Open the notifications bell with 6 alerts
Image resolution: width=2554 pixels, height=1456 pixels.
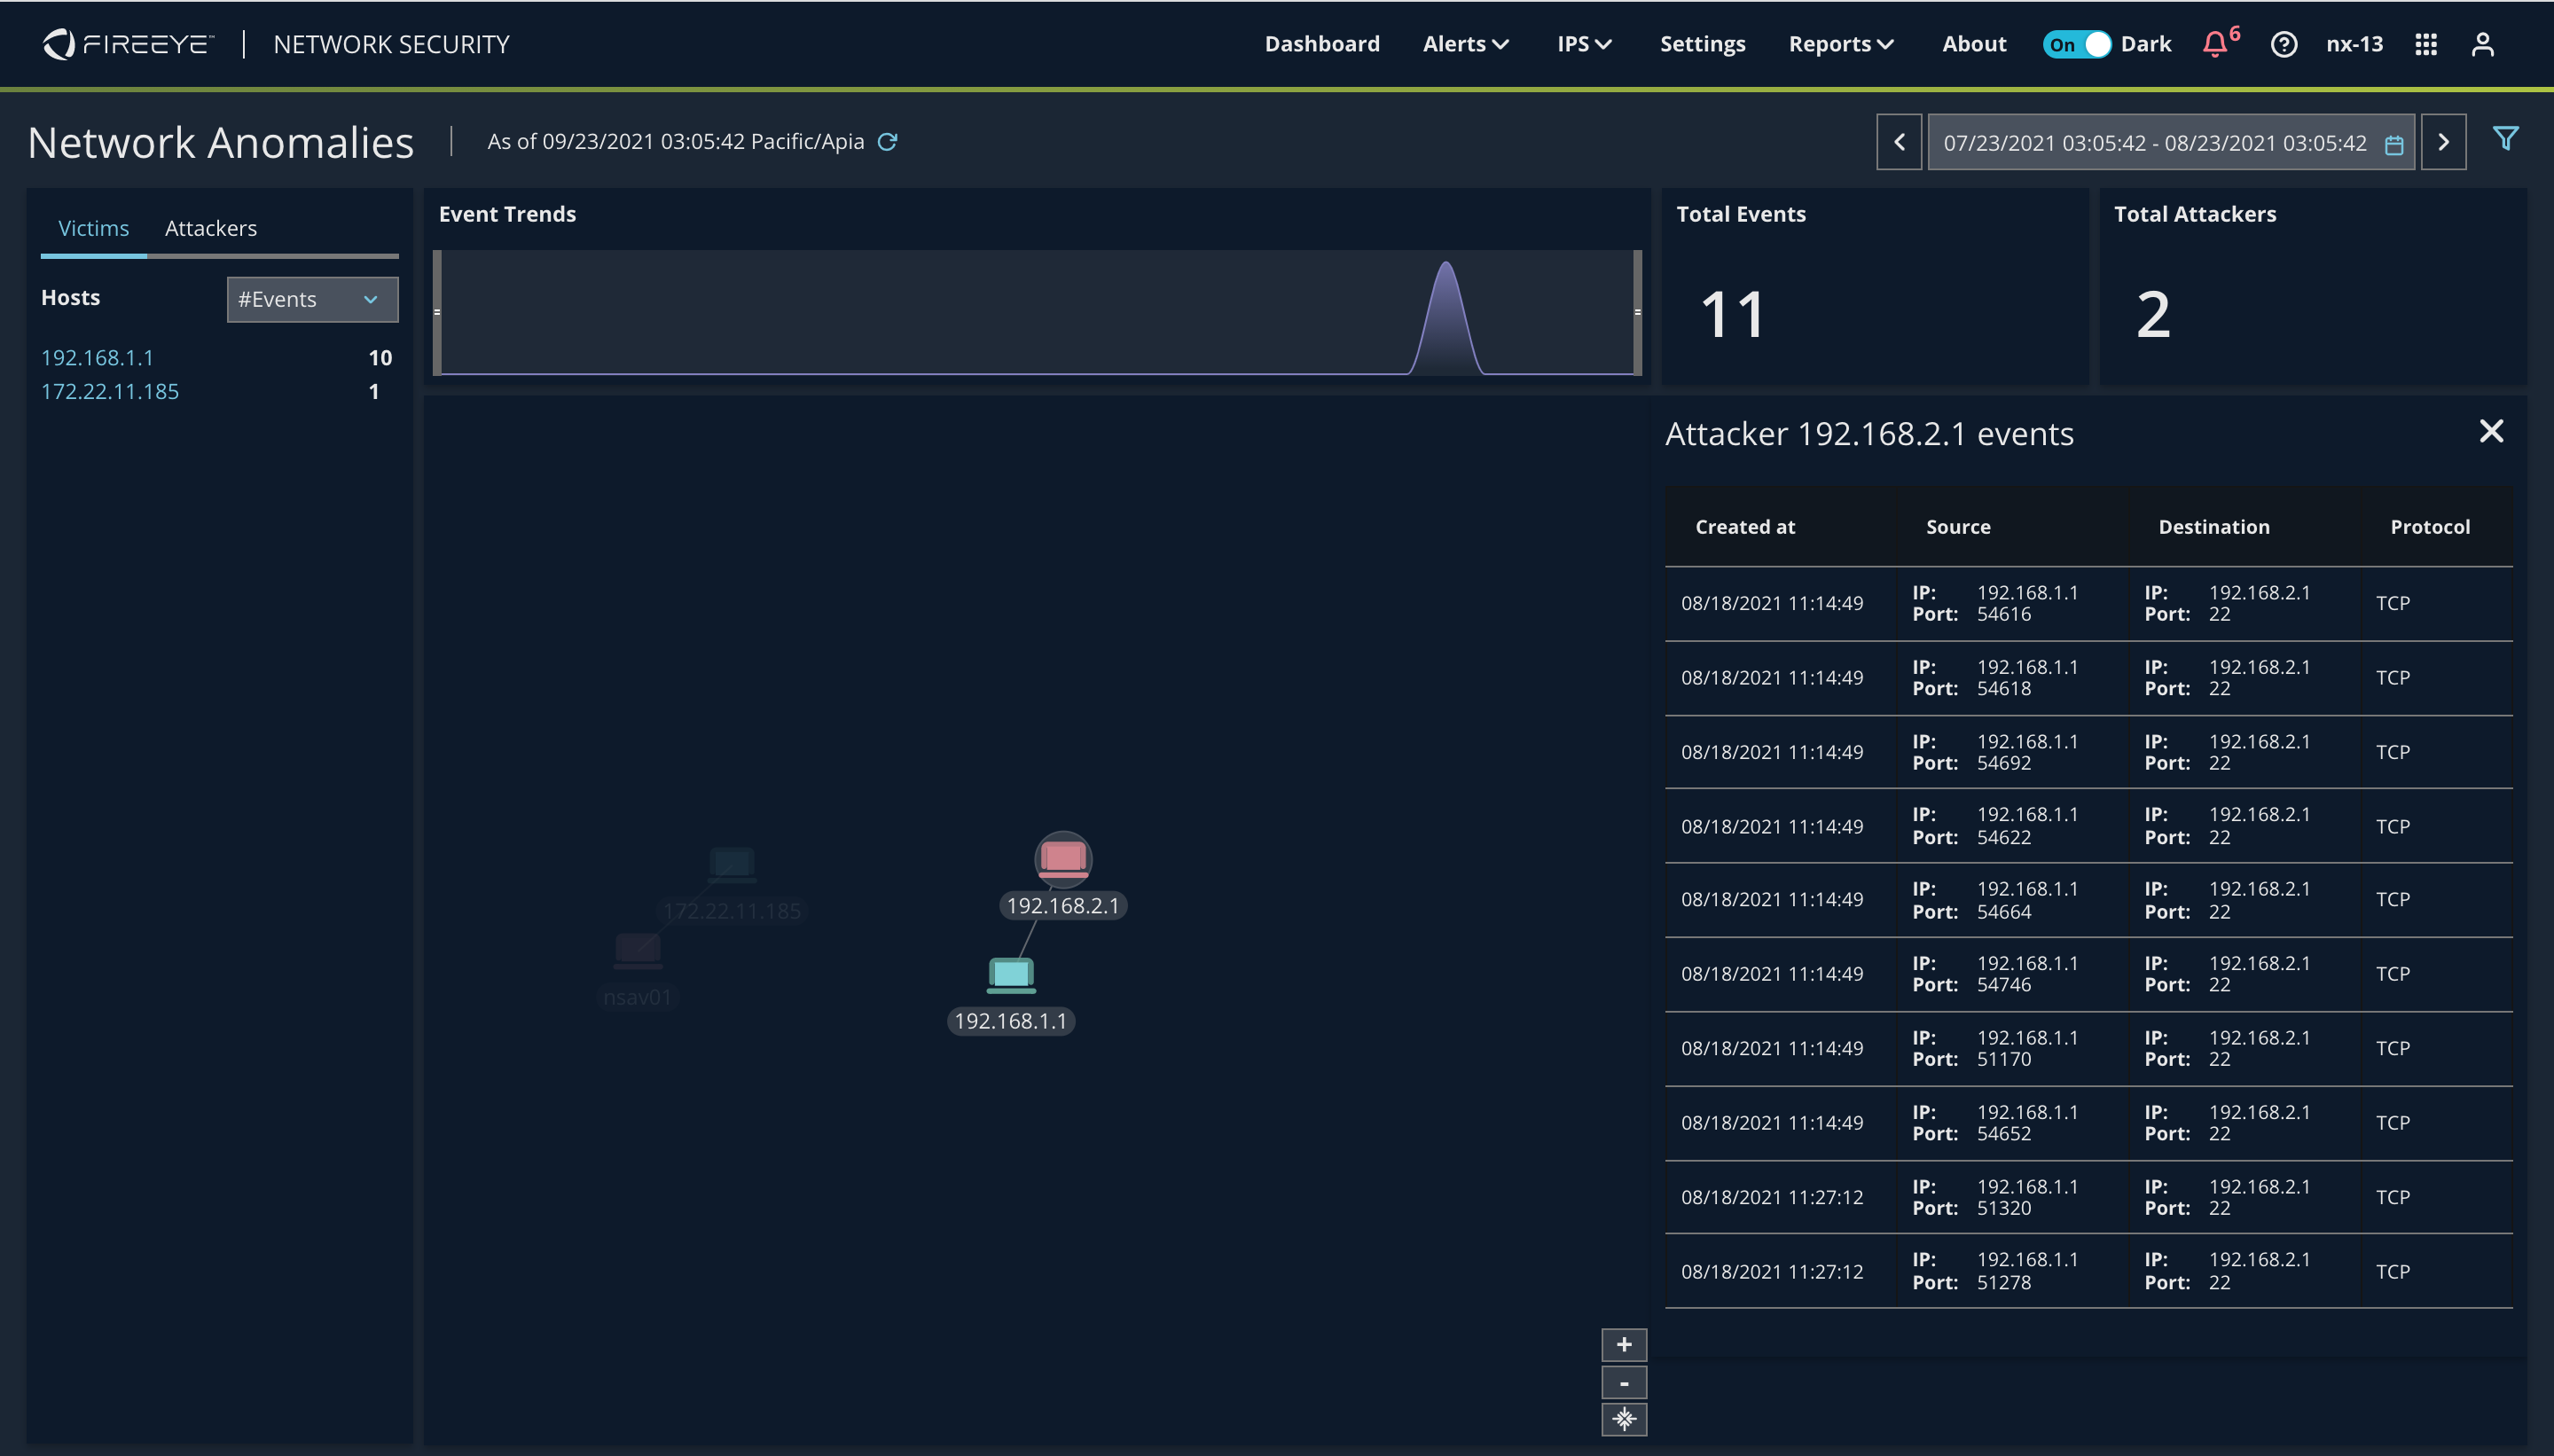2216,44
